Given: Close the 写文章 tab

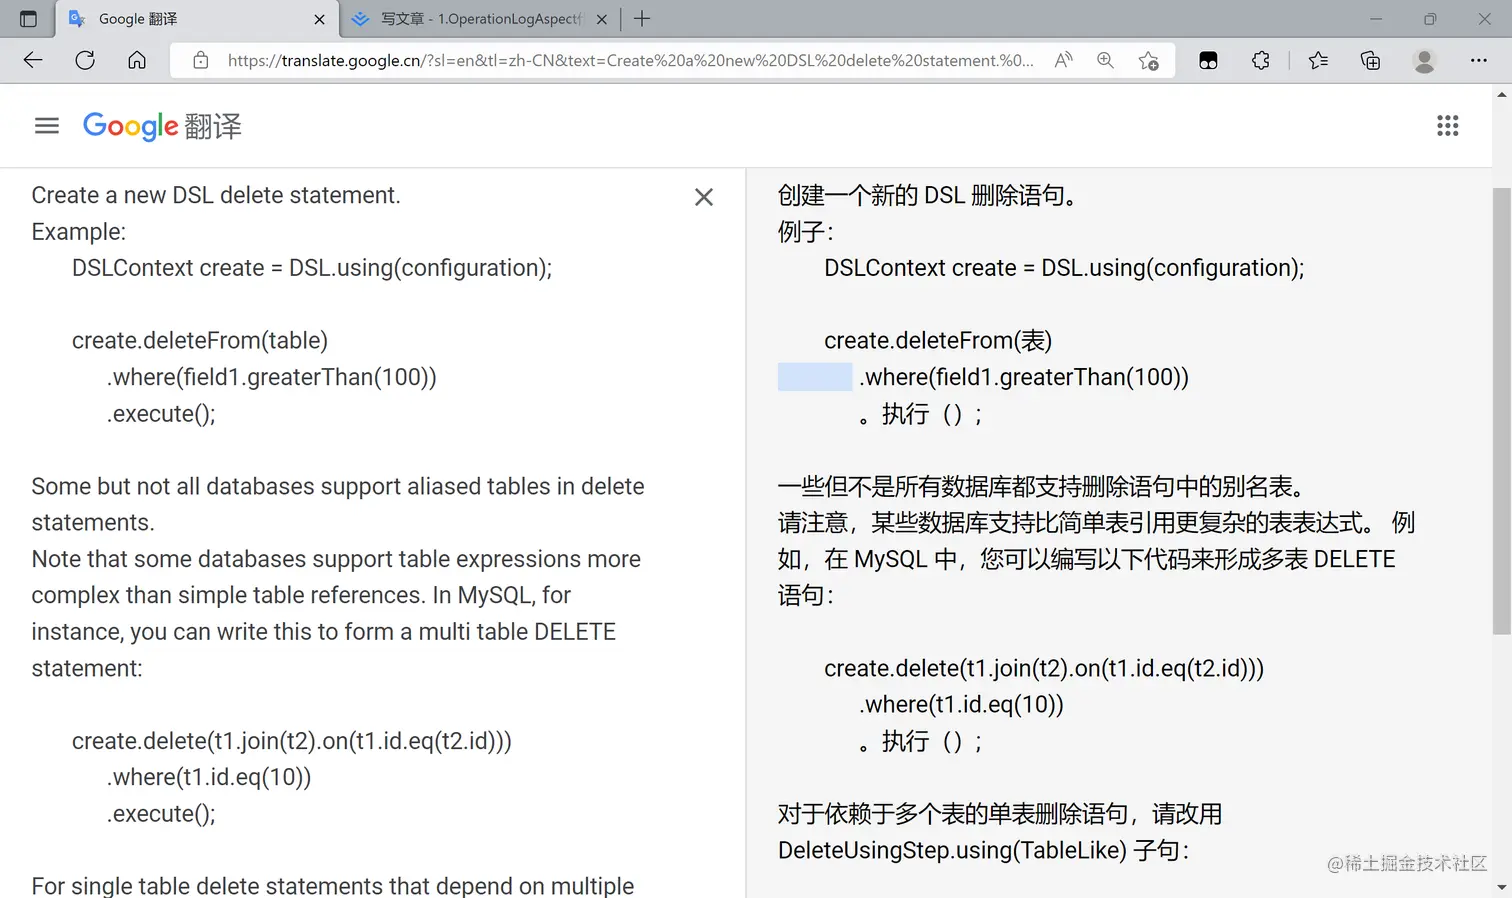Looking at the screenshot, I should (602, 19).
